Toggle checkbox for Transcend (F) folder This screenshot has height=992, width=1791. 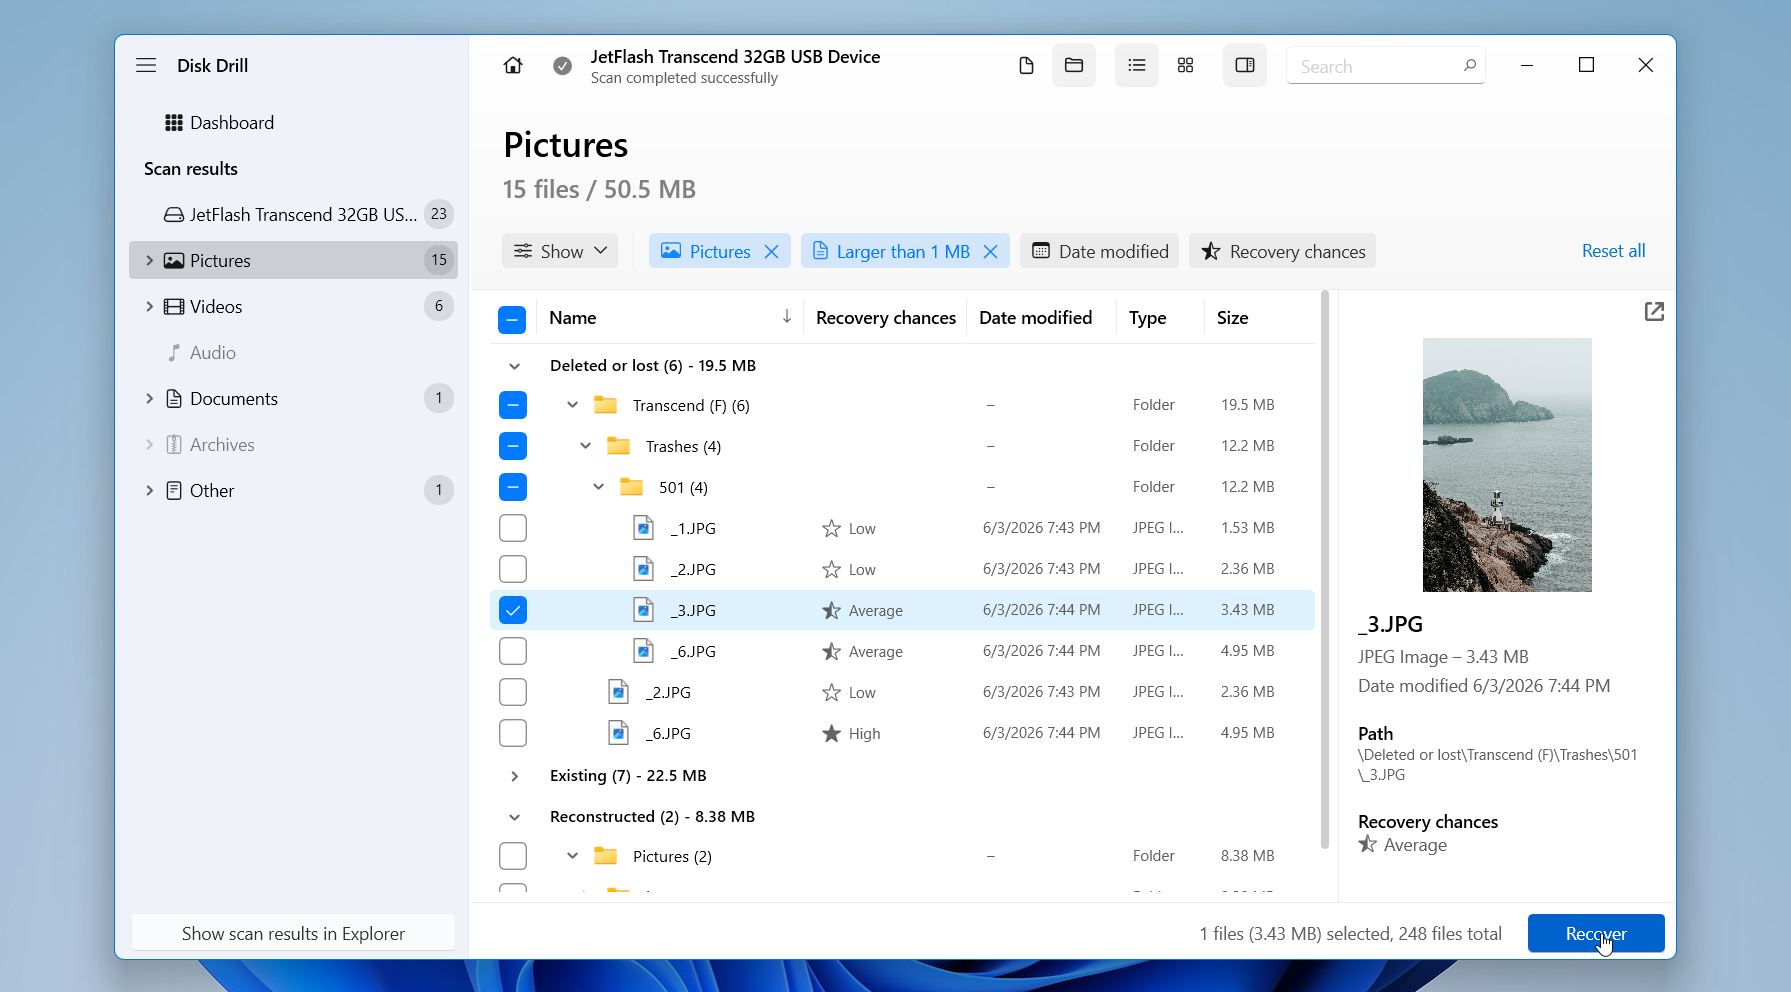(512, 405)
